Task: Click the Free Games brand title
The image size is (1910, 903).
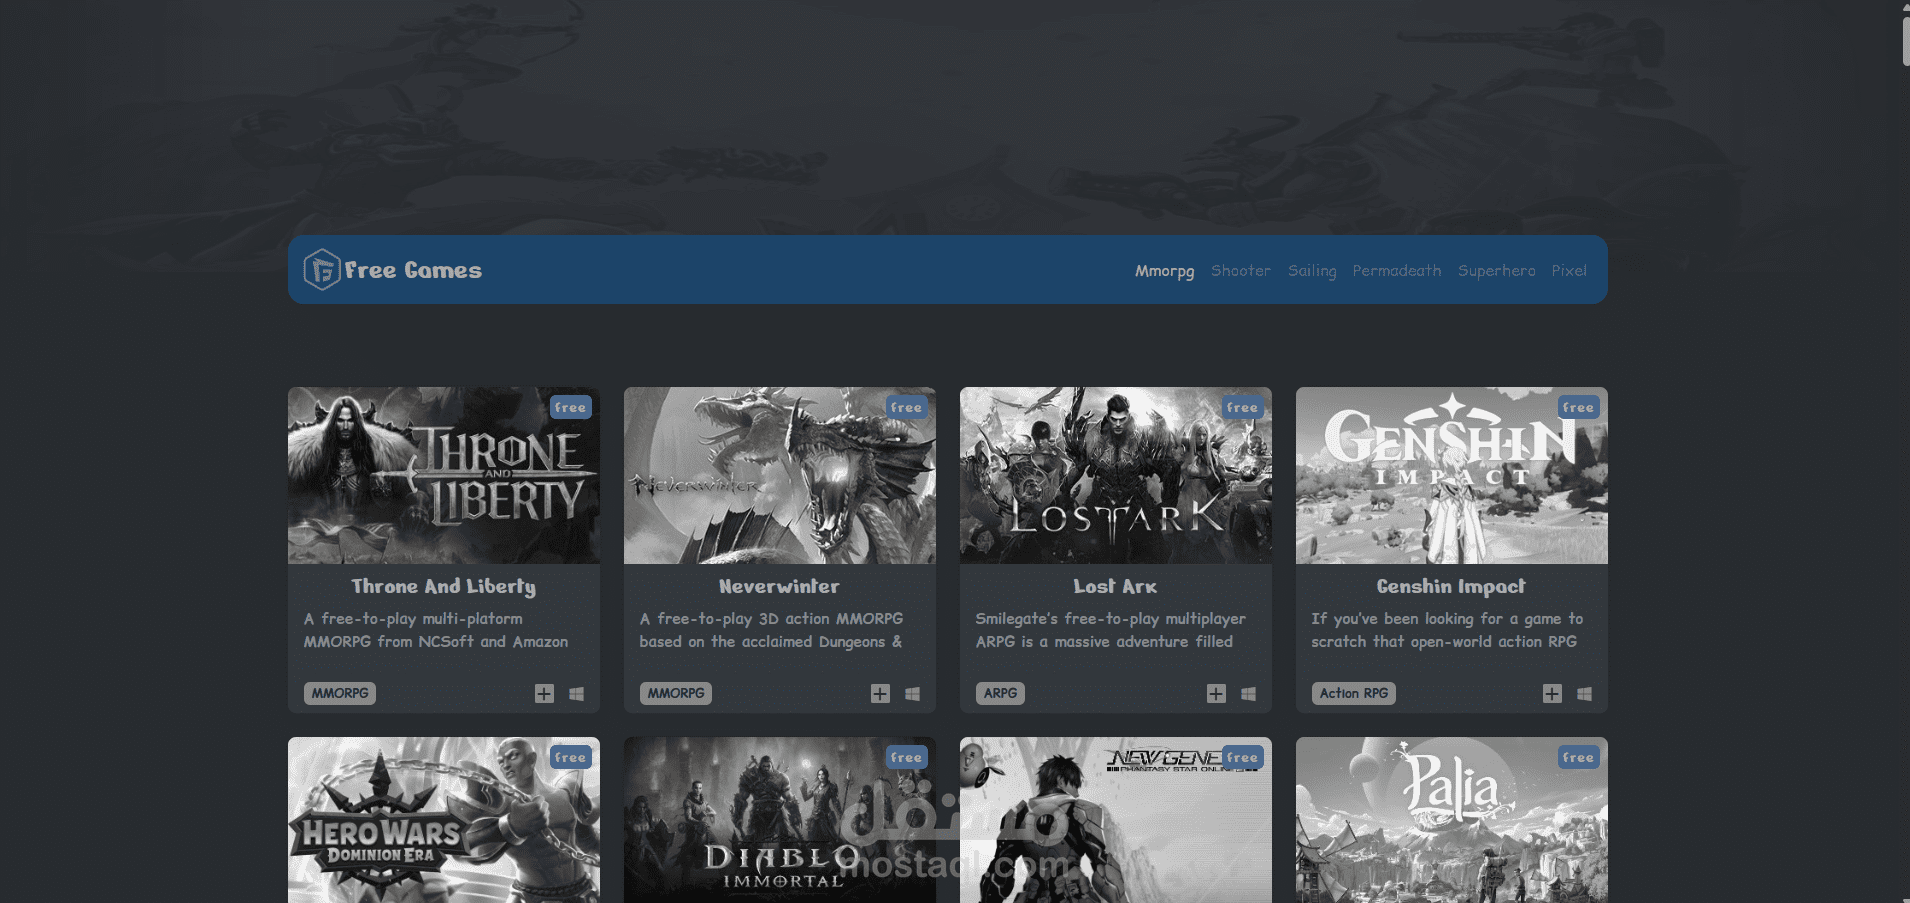Action: pos(413,270)
